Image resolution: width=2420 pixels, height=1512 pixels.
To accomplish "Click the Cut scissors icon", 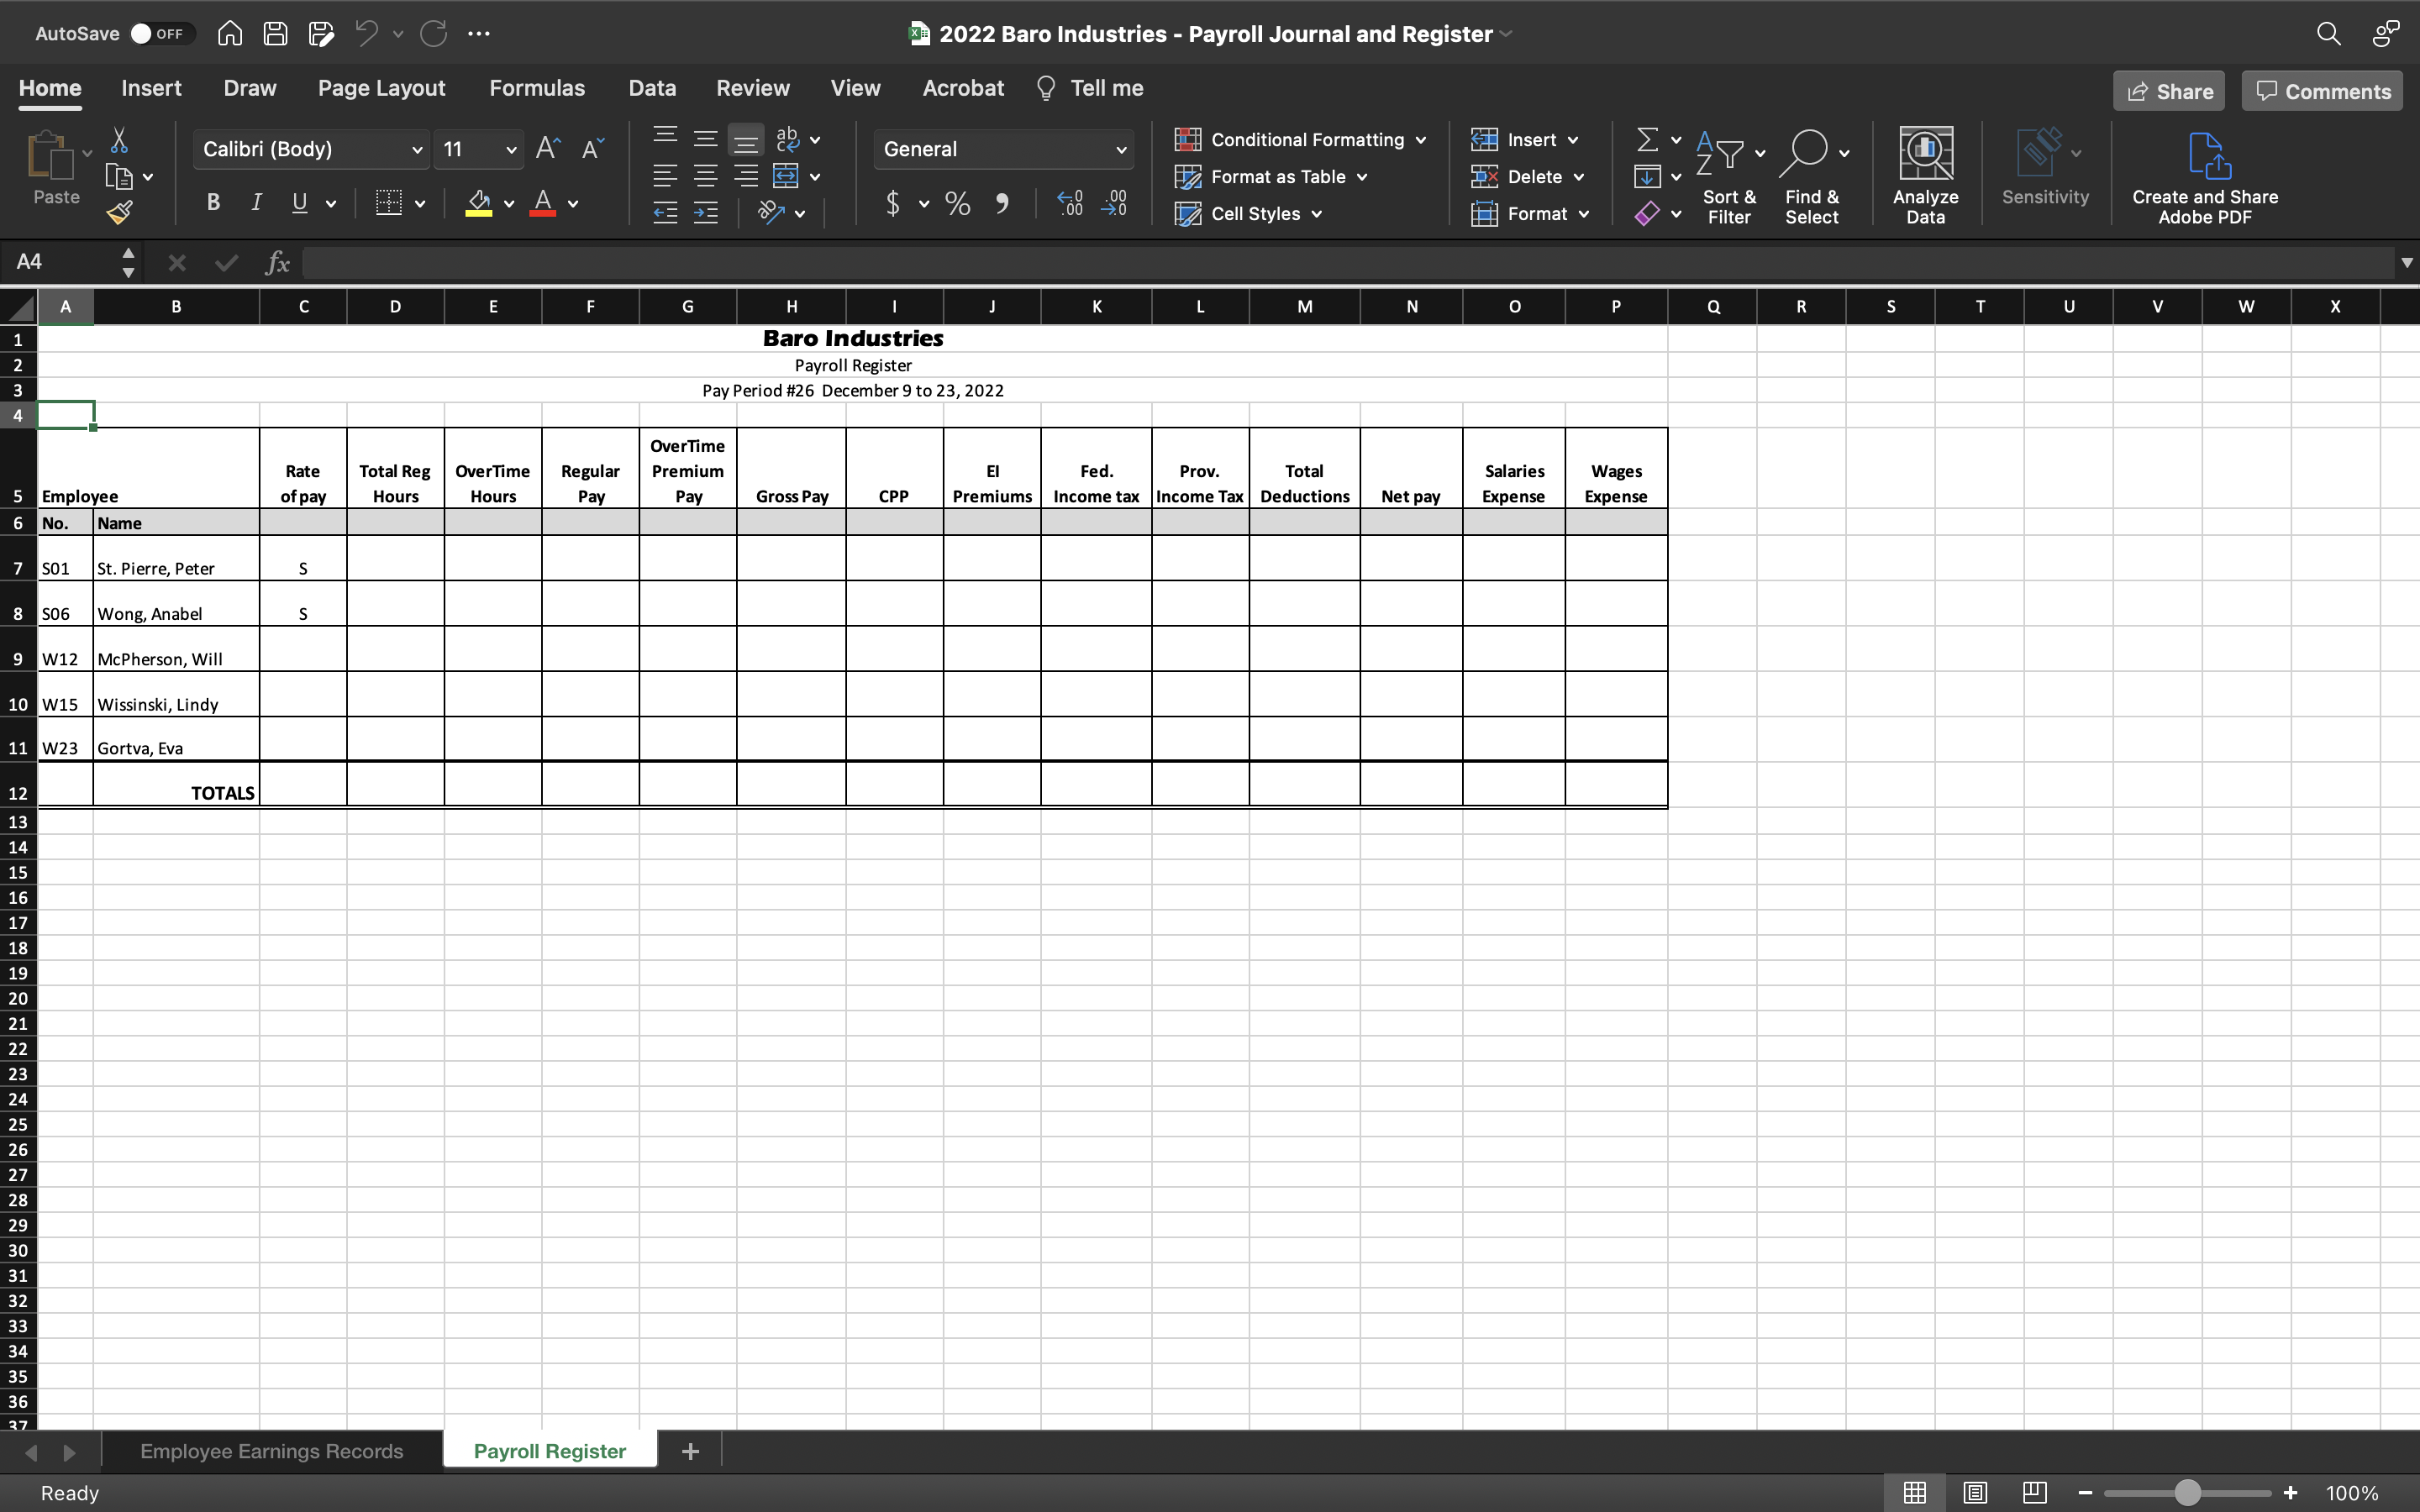I will [x=119, y=140].
